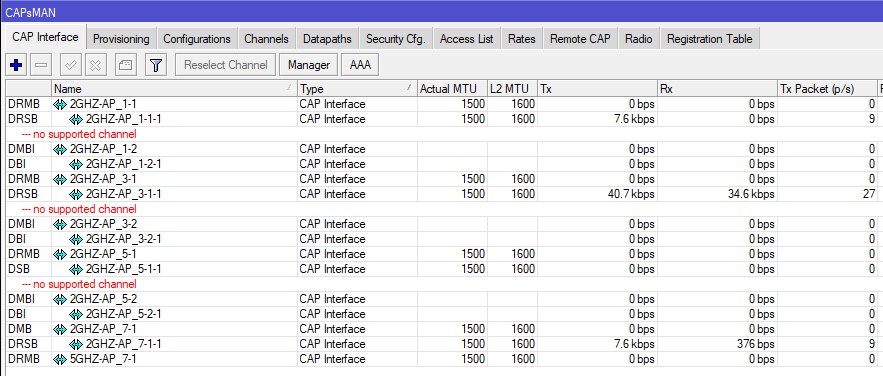
Task: Click interface icon of 2GHZ-AP_1-1-1
Action: tap(76, 119)
